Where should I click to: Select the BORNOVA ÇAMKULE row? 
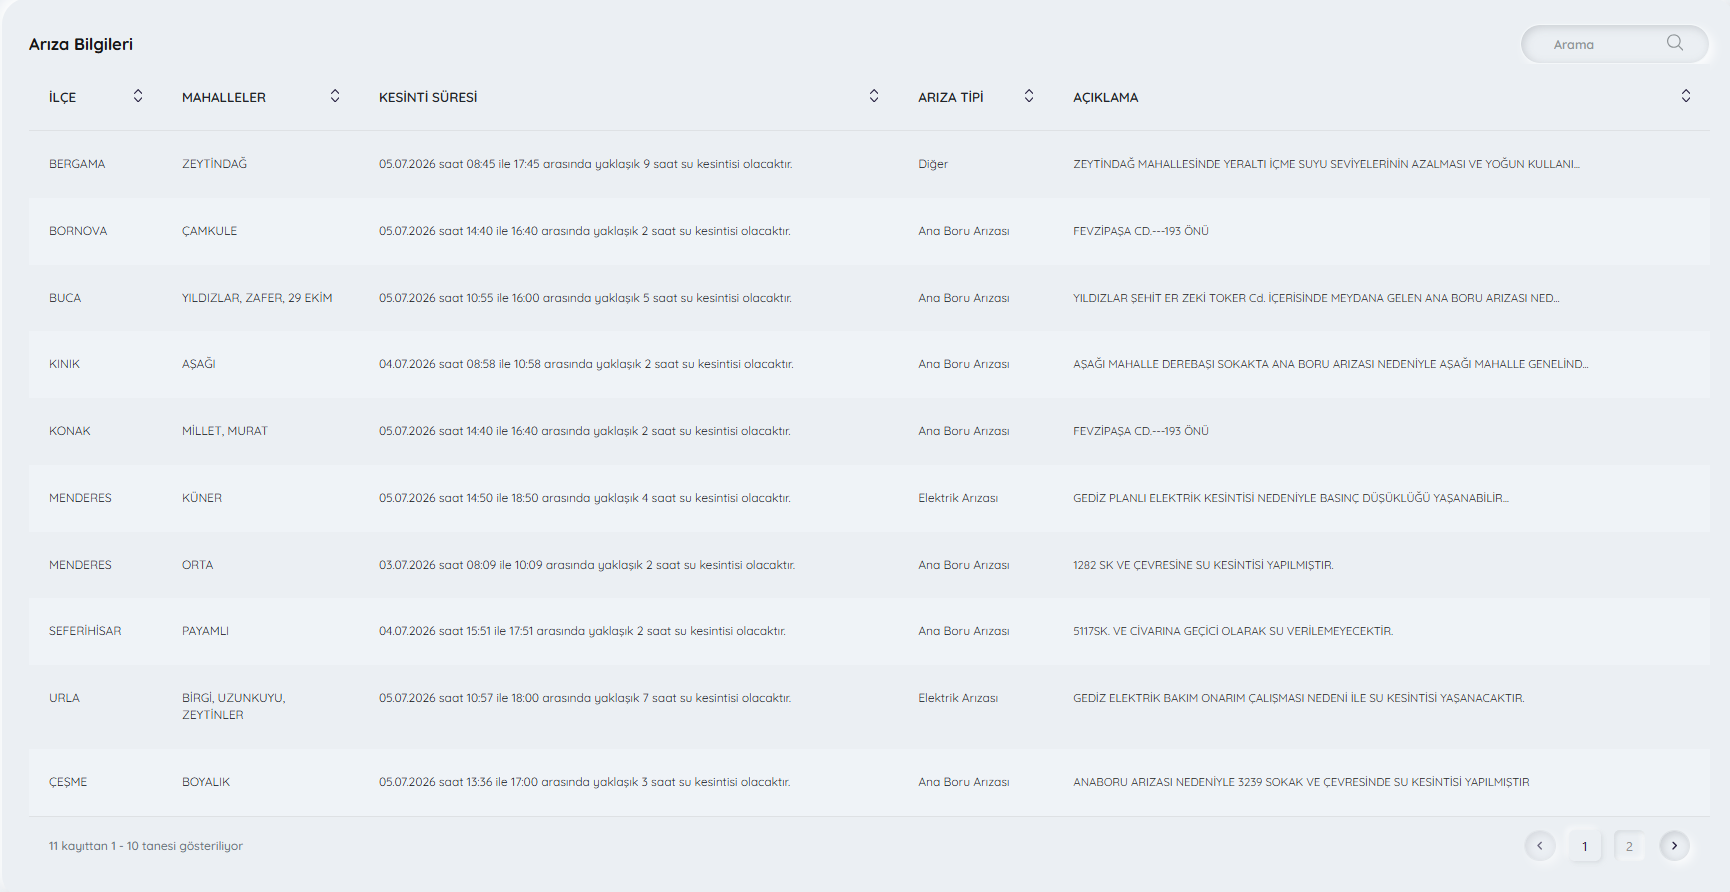869,231
